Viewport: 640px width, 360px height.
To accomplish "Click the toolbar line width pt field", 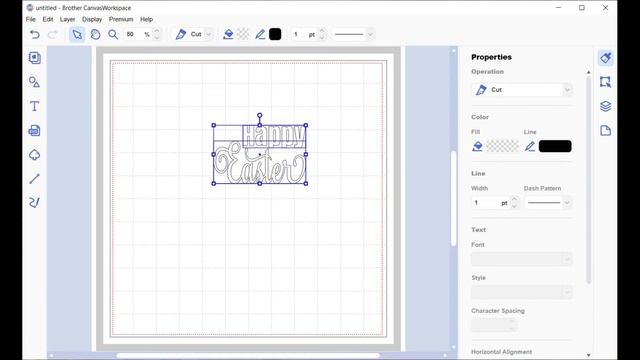I will pyautogui.click(x=304, y=34).
